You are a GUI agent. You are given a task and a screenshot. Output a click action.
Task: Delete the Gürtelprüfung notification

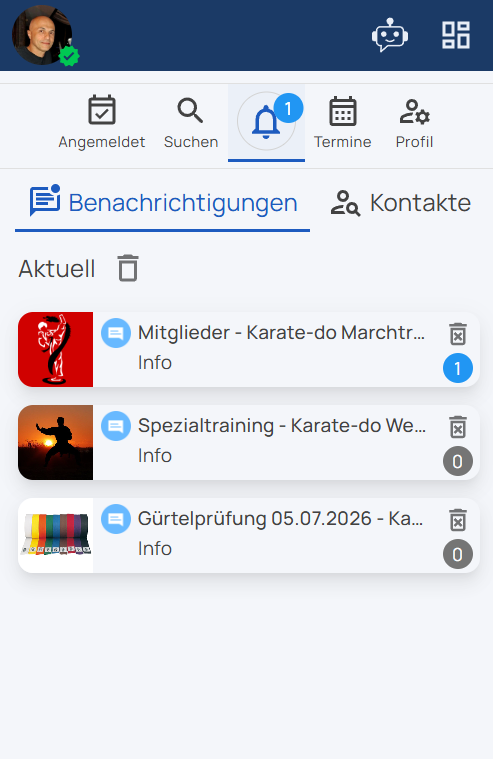tap(458, 520)
